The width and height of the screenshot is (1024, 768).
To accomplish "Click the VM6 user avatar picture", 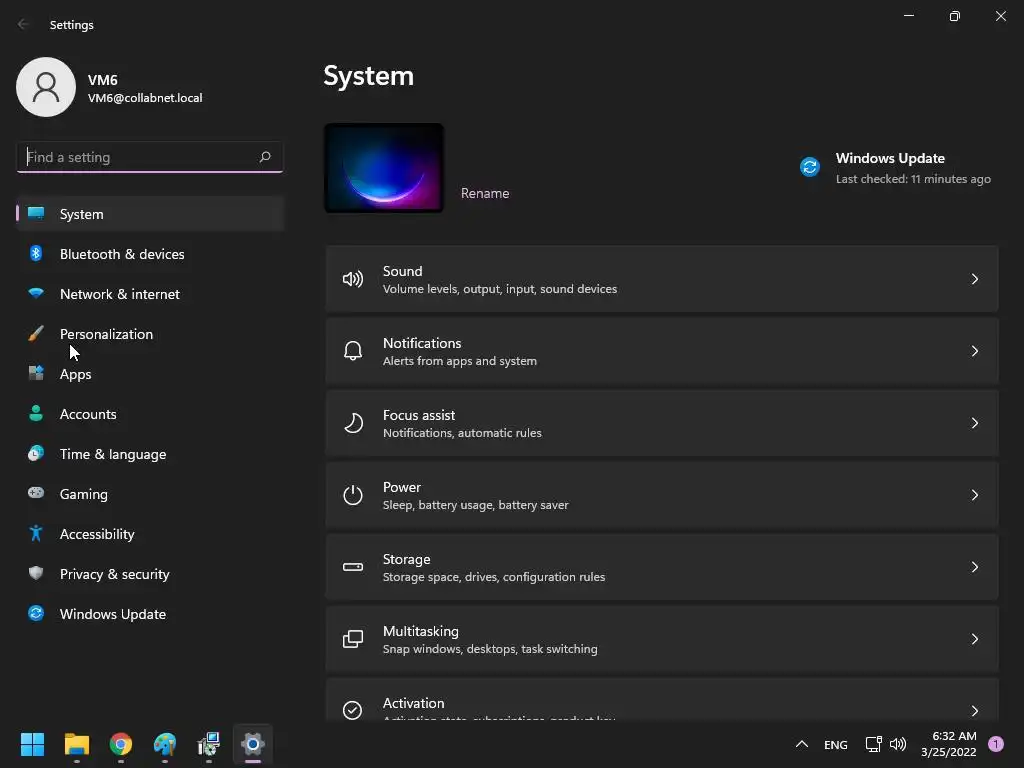I will (46, 87).
